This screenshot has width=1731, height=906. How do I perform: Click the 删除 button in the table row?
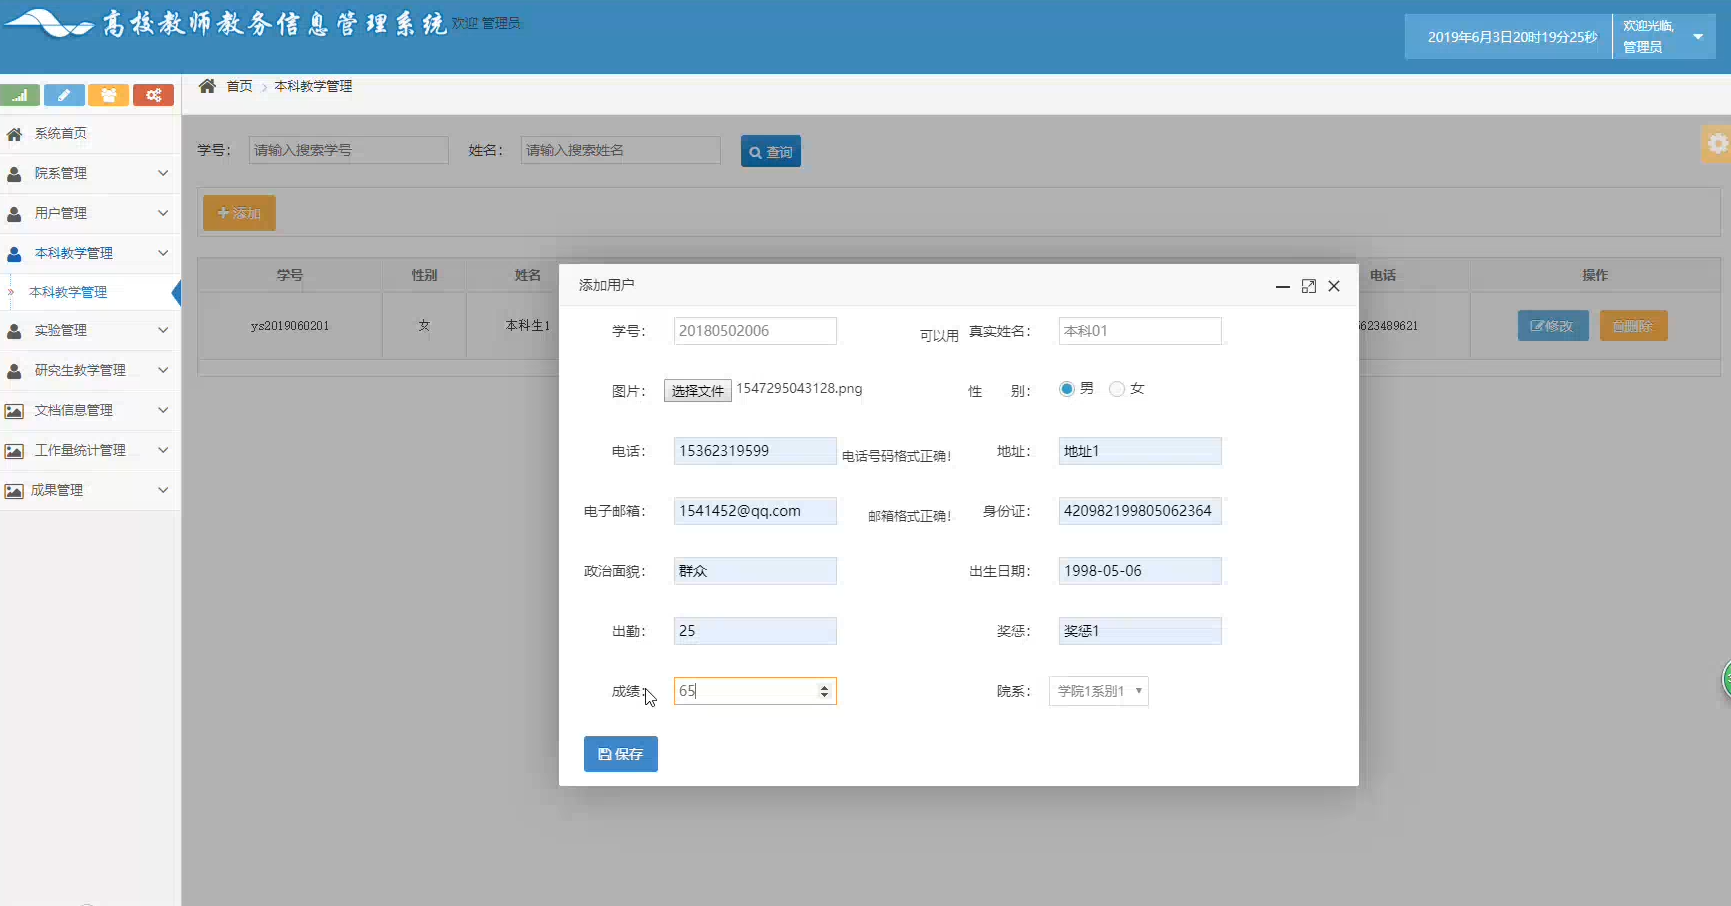[x=1634, y=326]
